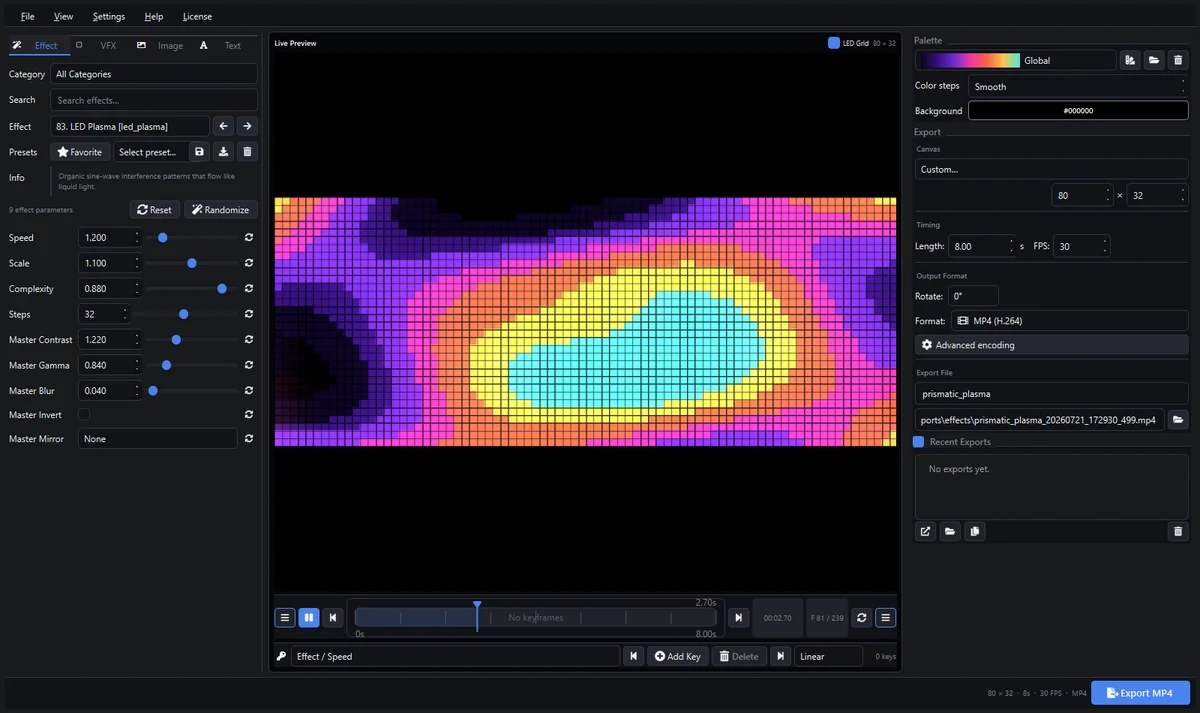Toggle the LED Grid checkbox

pos(834,43)
